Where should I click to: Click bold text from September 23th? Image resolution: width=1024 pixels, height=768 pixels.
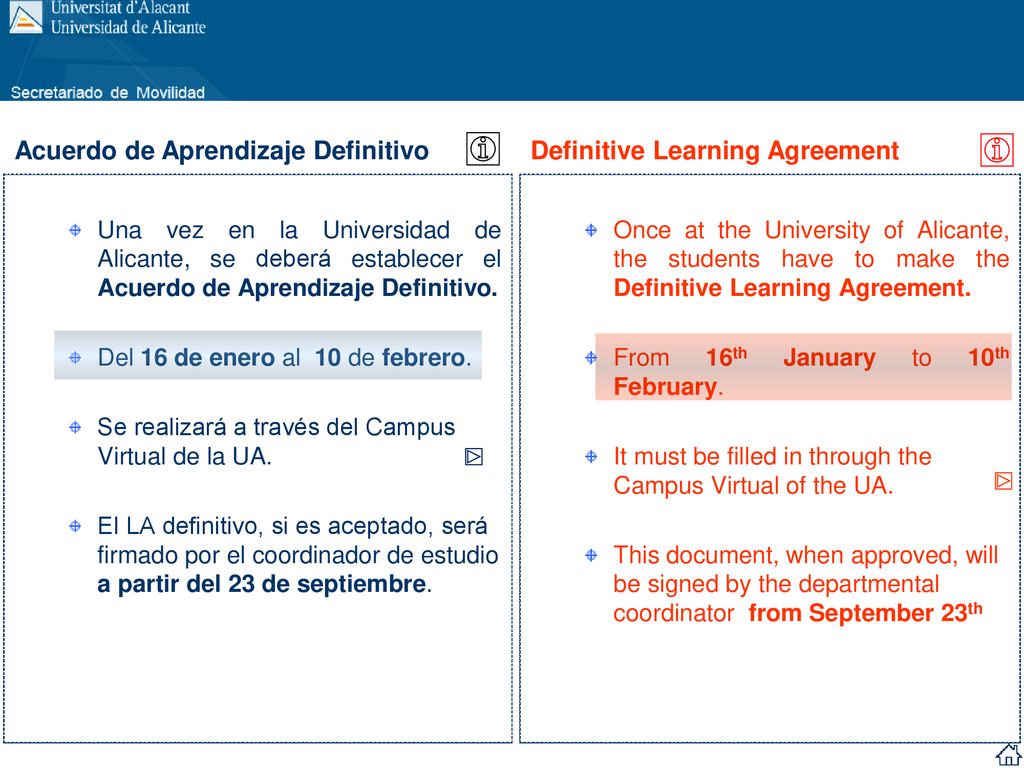point(865,612)
